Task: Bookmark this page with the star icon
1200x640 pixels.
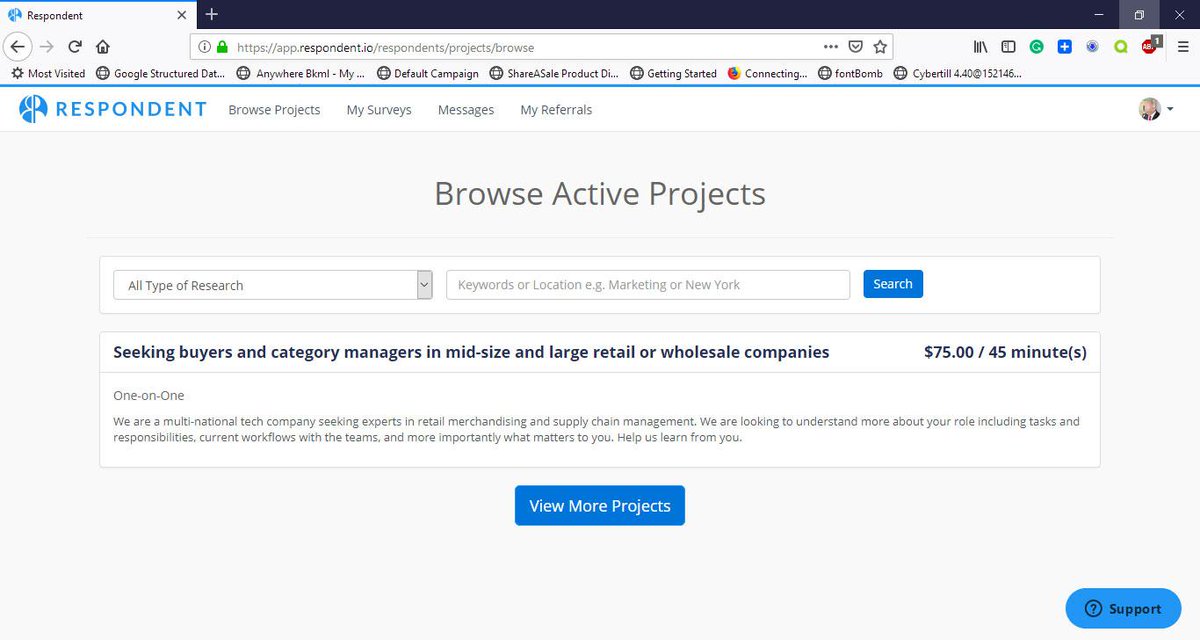Action: pyautogui.click(x=880, y=46)
